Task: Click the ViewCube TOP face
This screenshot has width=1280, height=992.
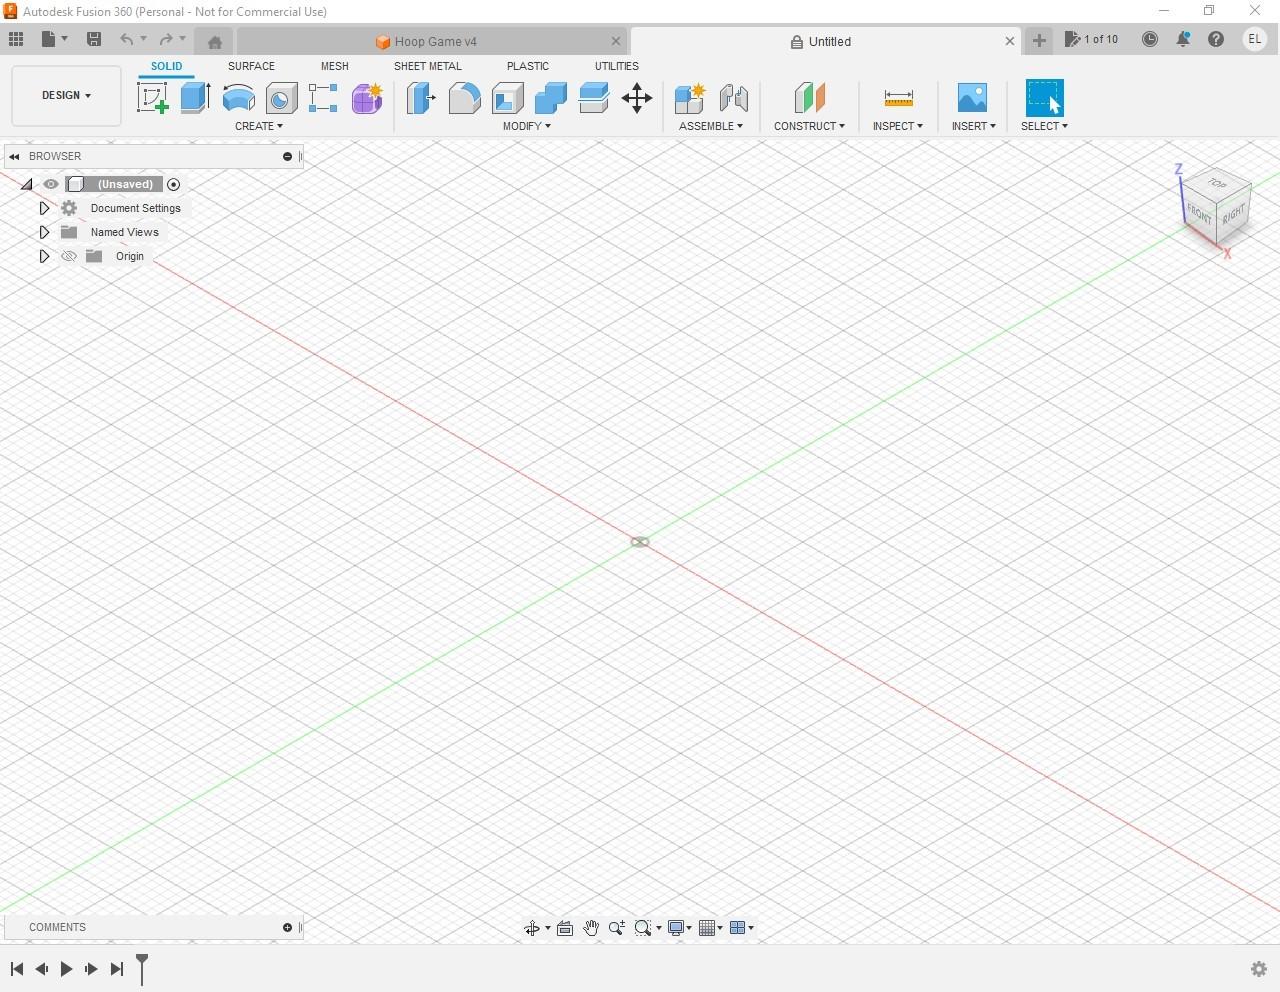Action: (1217, 184)
